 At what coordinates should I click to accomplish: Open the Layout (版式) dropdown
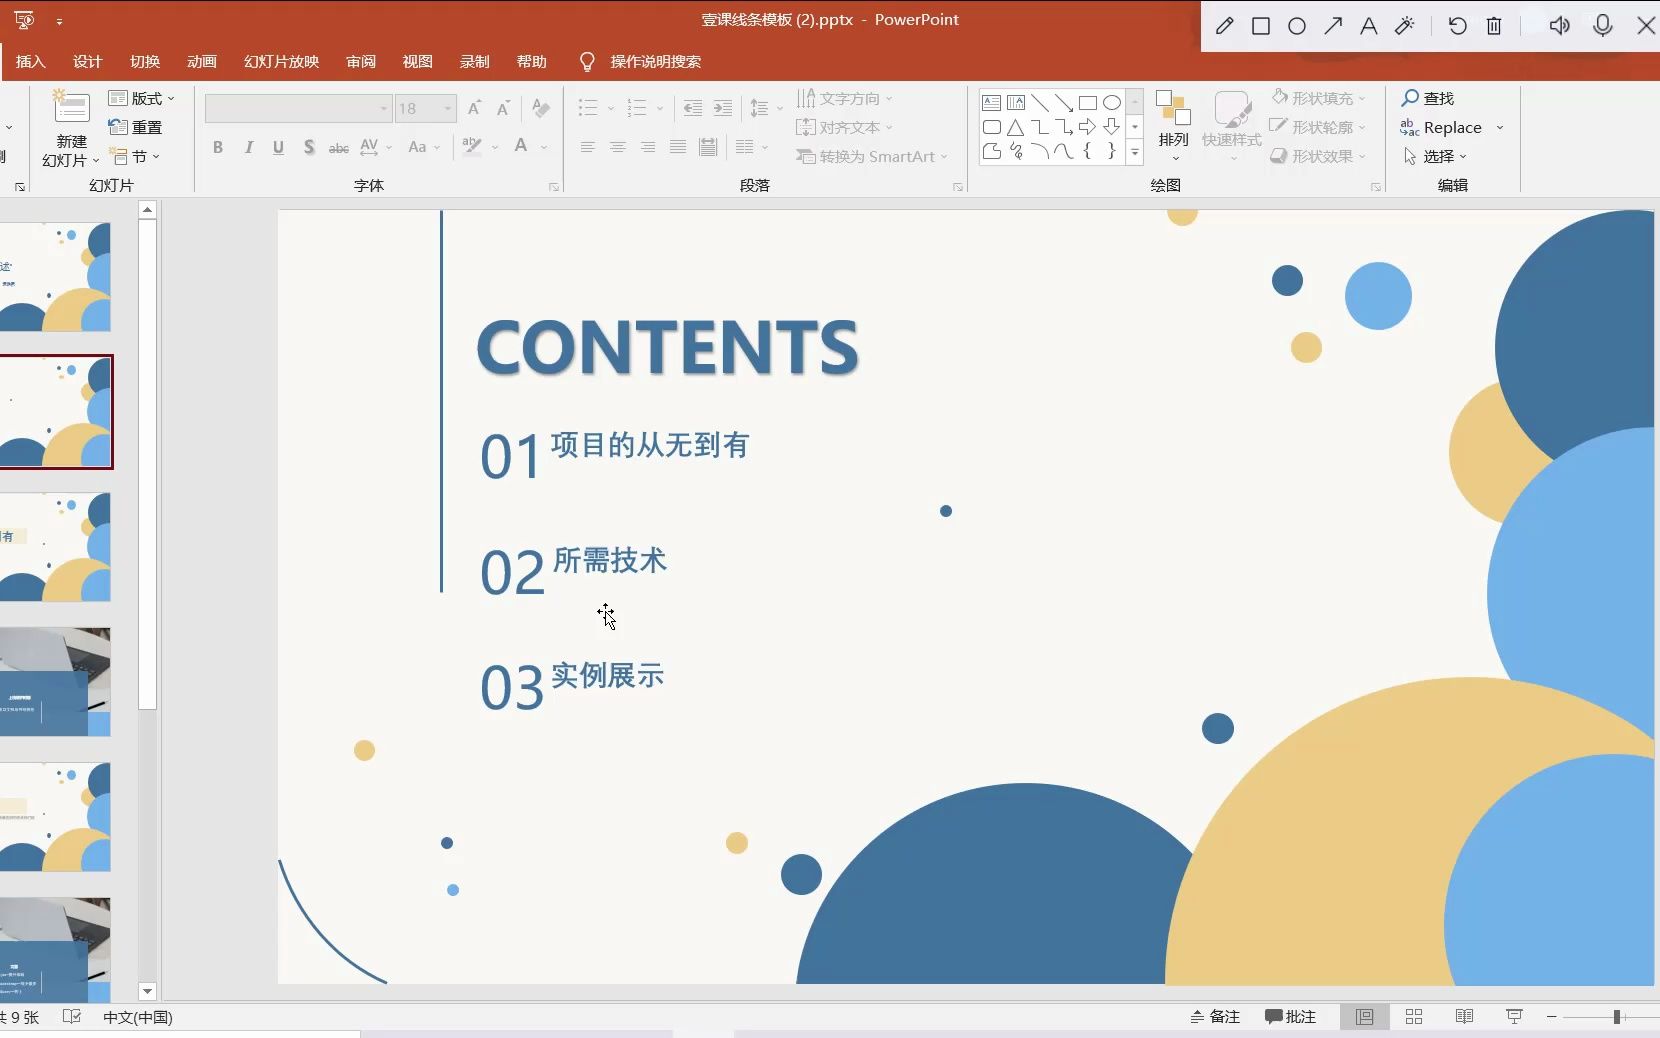point(142,98)
